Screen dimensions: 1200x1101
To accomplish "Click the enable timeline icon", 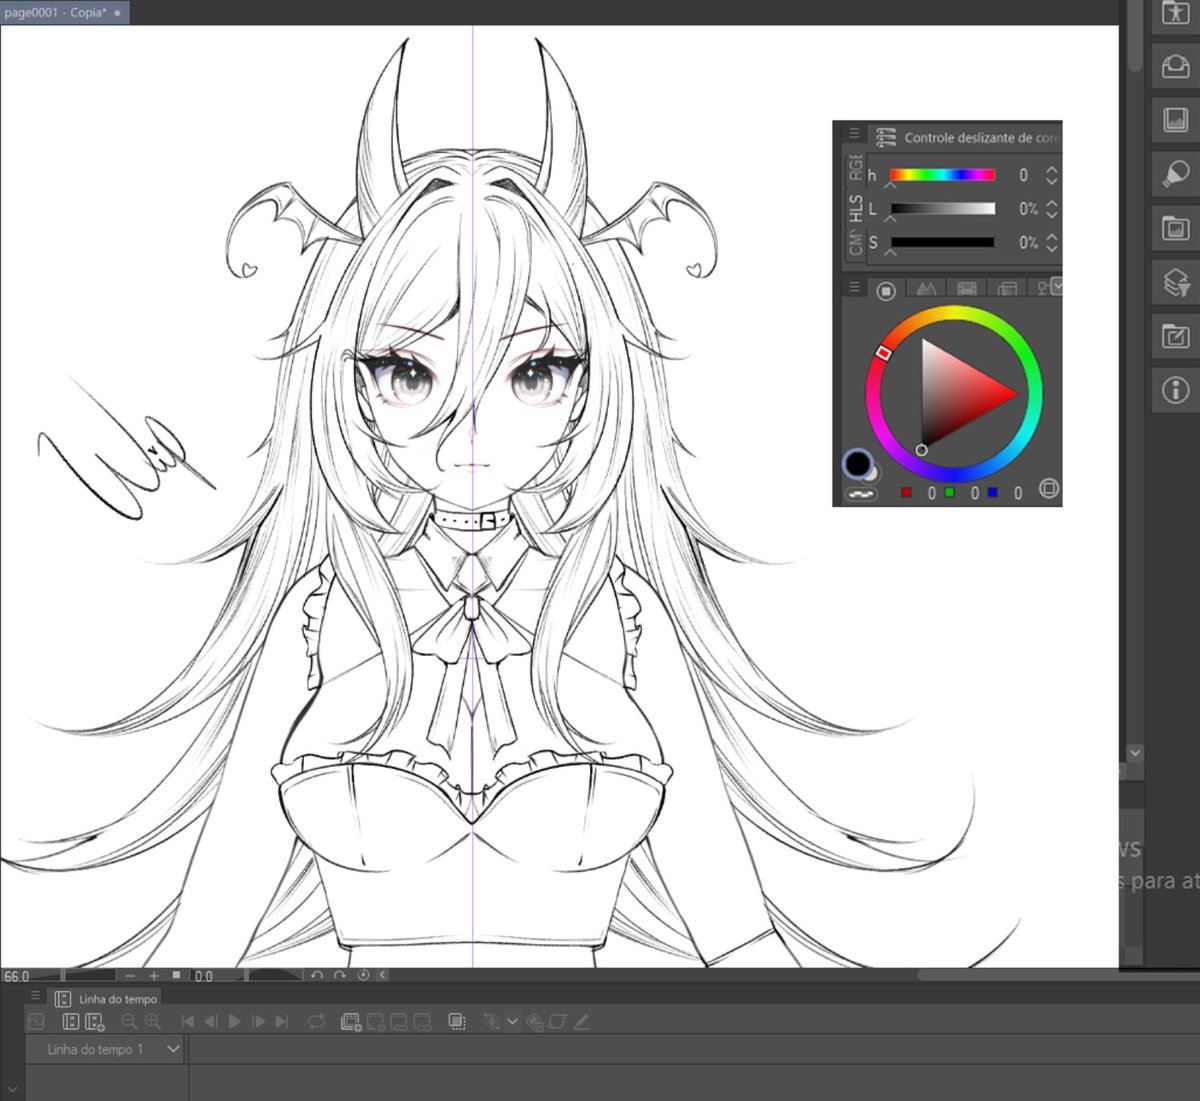I will pyautogui.click(x=70, y=1022).
